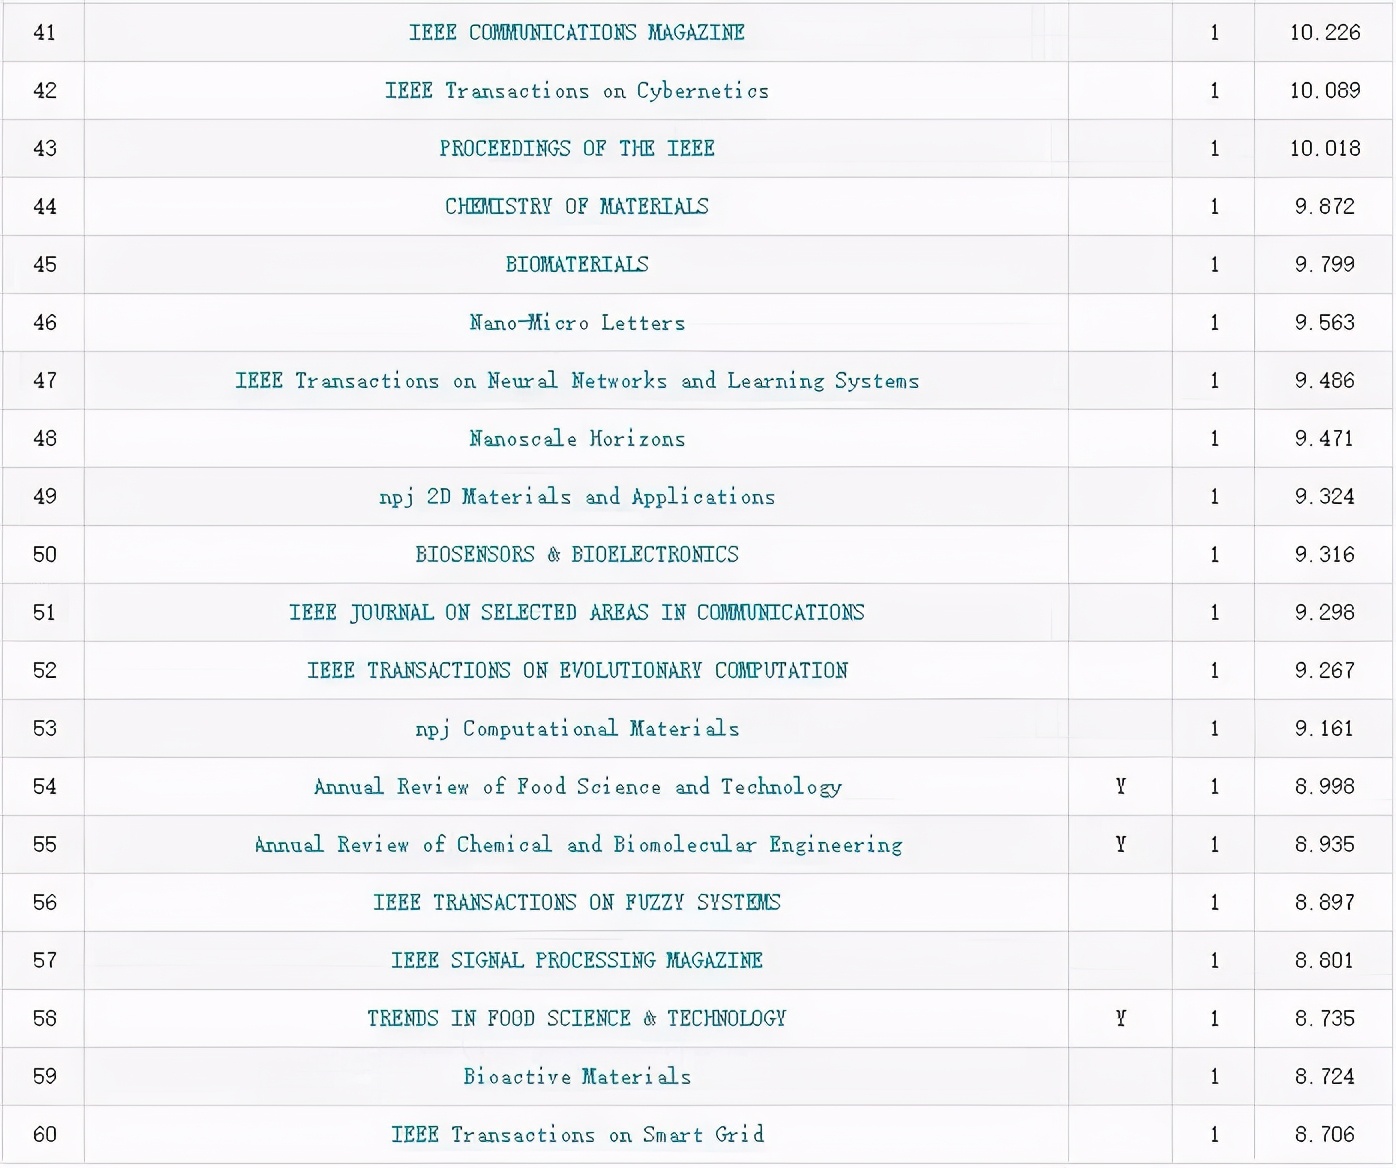Screen dimensions: 1396x1168
Task: Click impact factor value 8.735
Action: pyautogui.click(x=1325, y=1018)
